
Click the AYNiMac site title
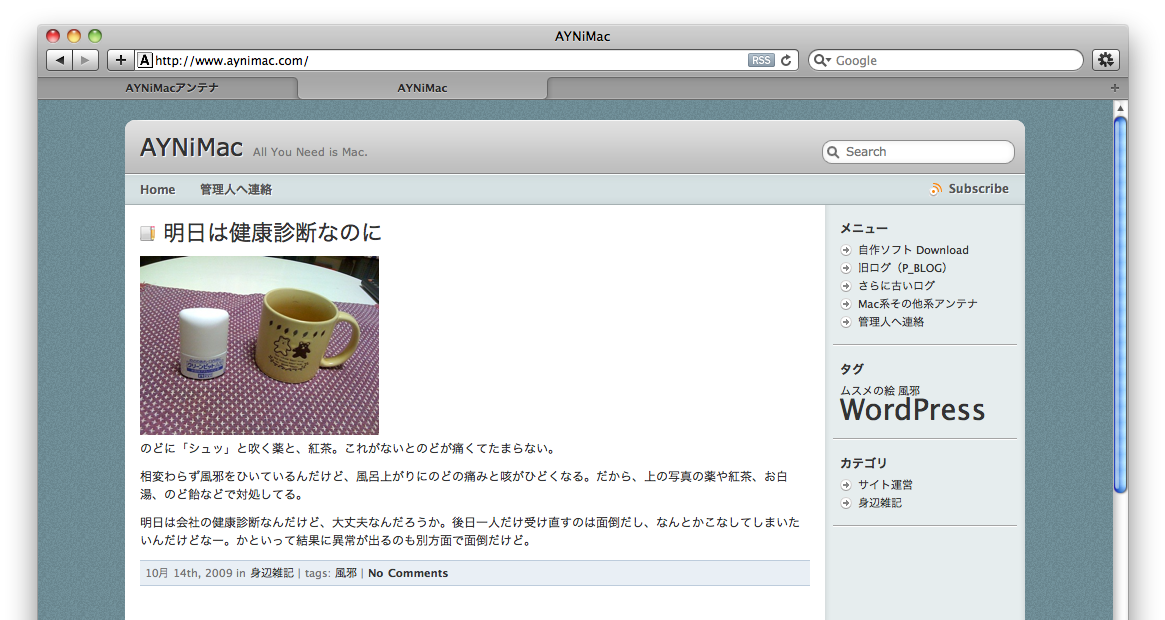click(x=191, y=148)
